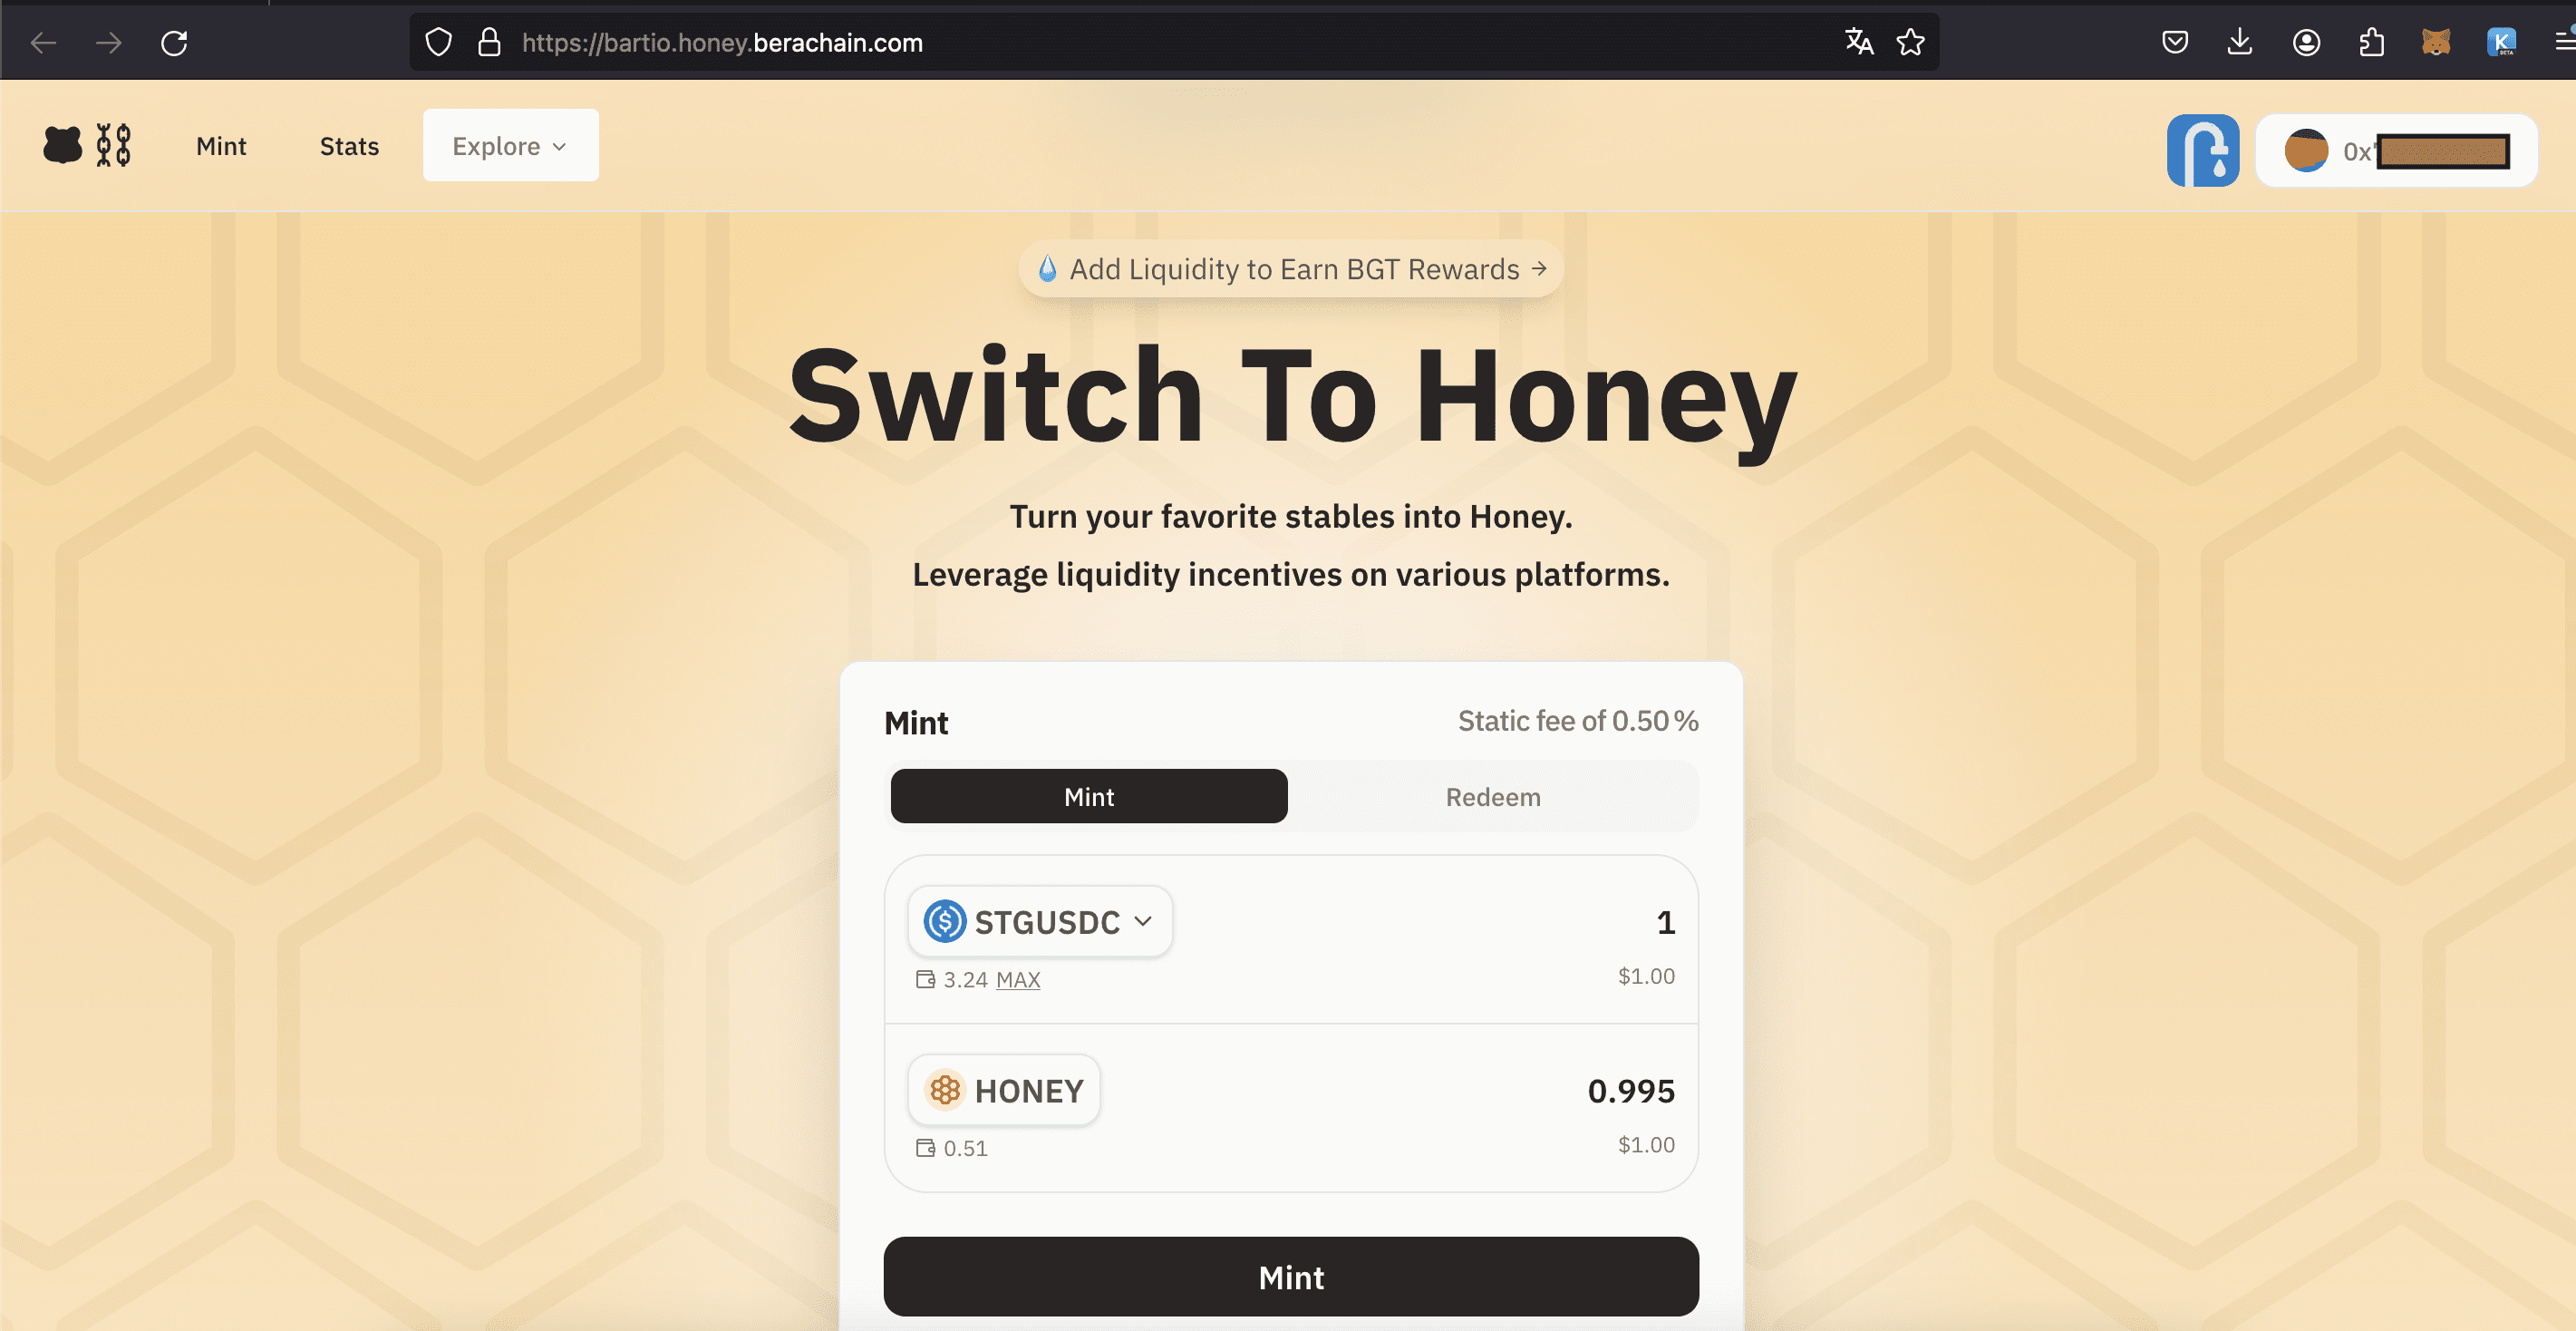The height and width of the screenshot is (1331, 2576).
Task: Open the STGUSDC token selector
Action: [1039, 921]
